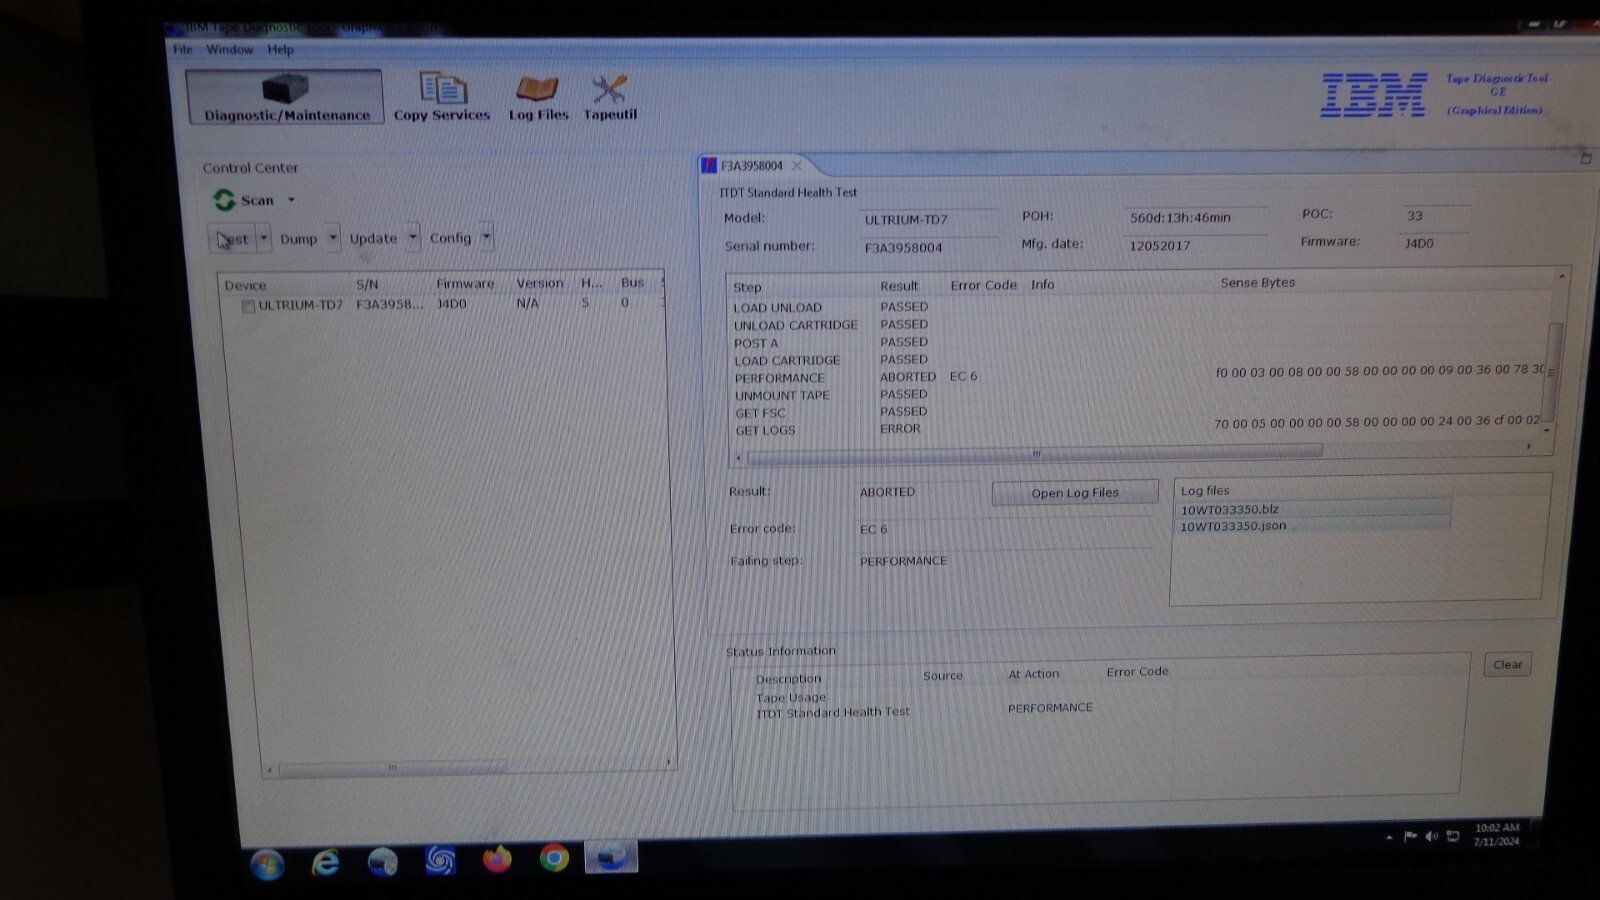The image size is (1600, 900).
Task: Open the Windows Start menu
Action: tap(267, 863)
